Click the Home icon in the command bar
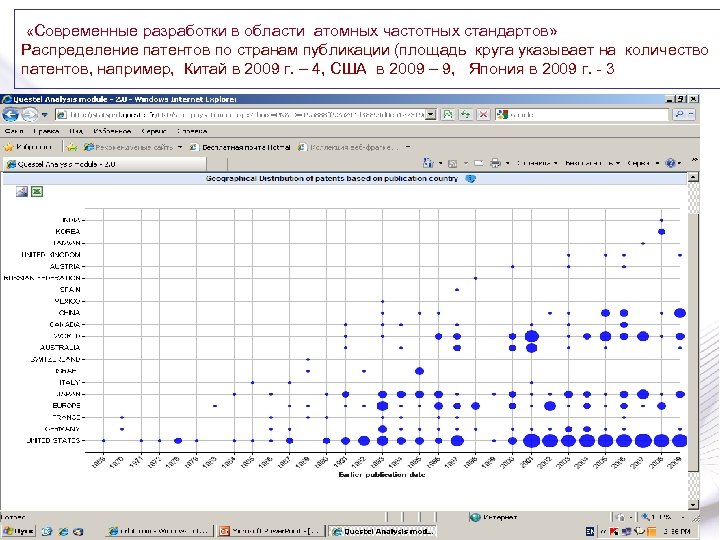Screen dimensions: 720x540 tap(428, 163)
